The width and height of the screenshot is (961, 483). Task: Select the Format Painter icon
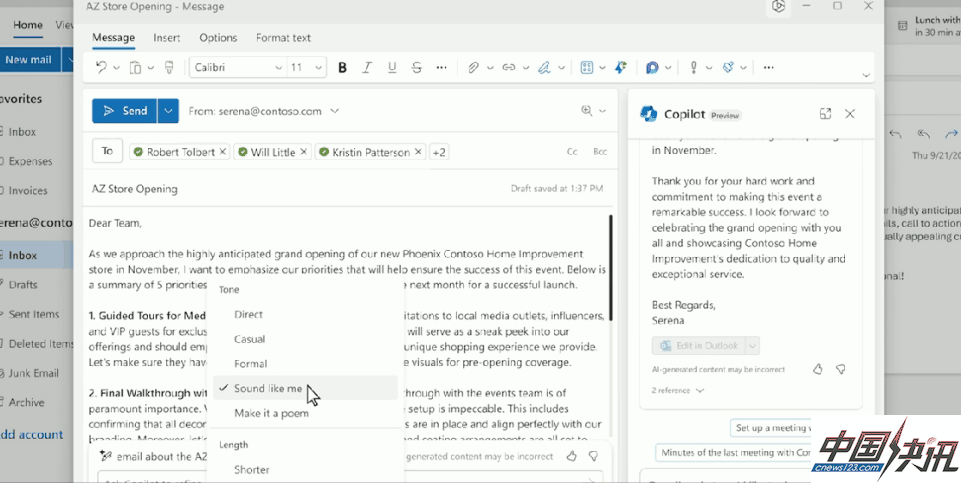click(x=169, y=67)
